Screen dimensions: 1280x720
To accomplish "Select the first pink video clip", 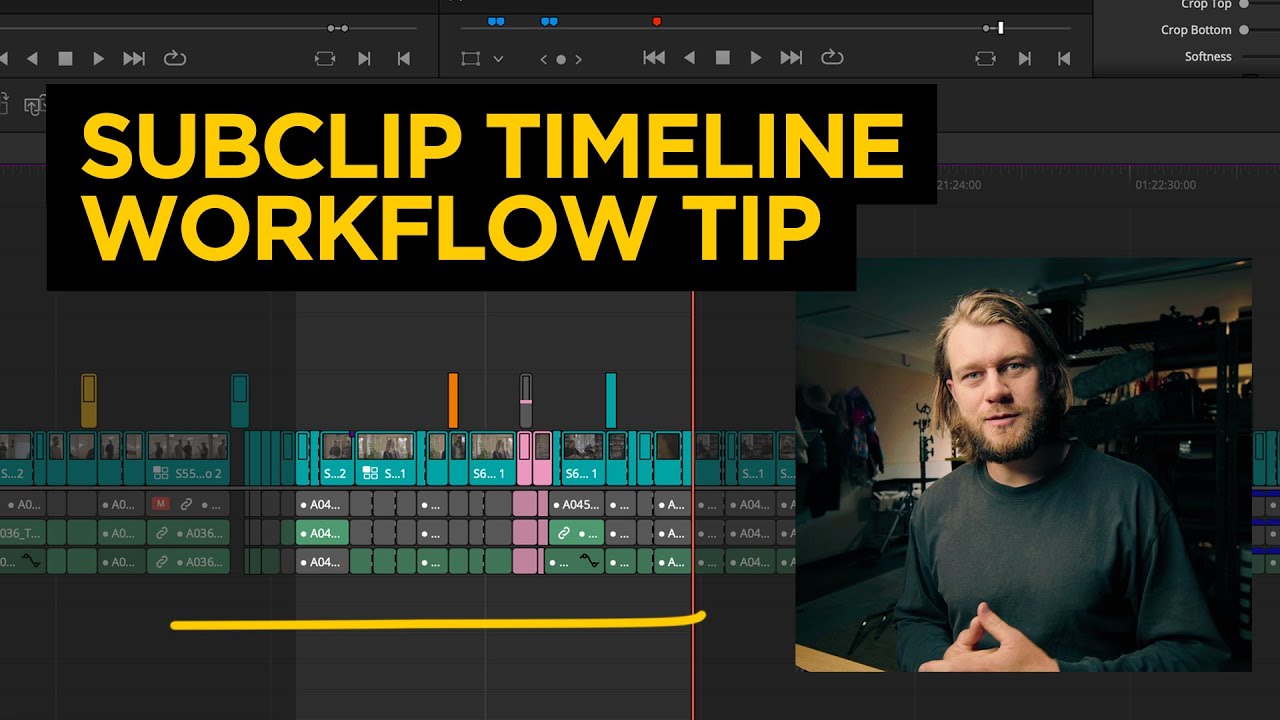I will coord(524,460).
